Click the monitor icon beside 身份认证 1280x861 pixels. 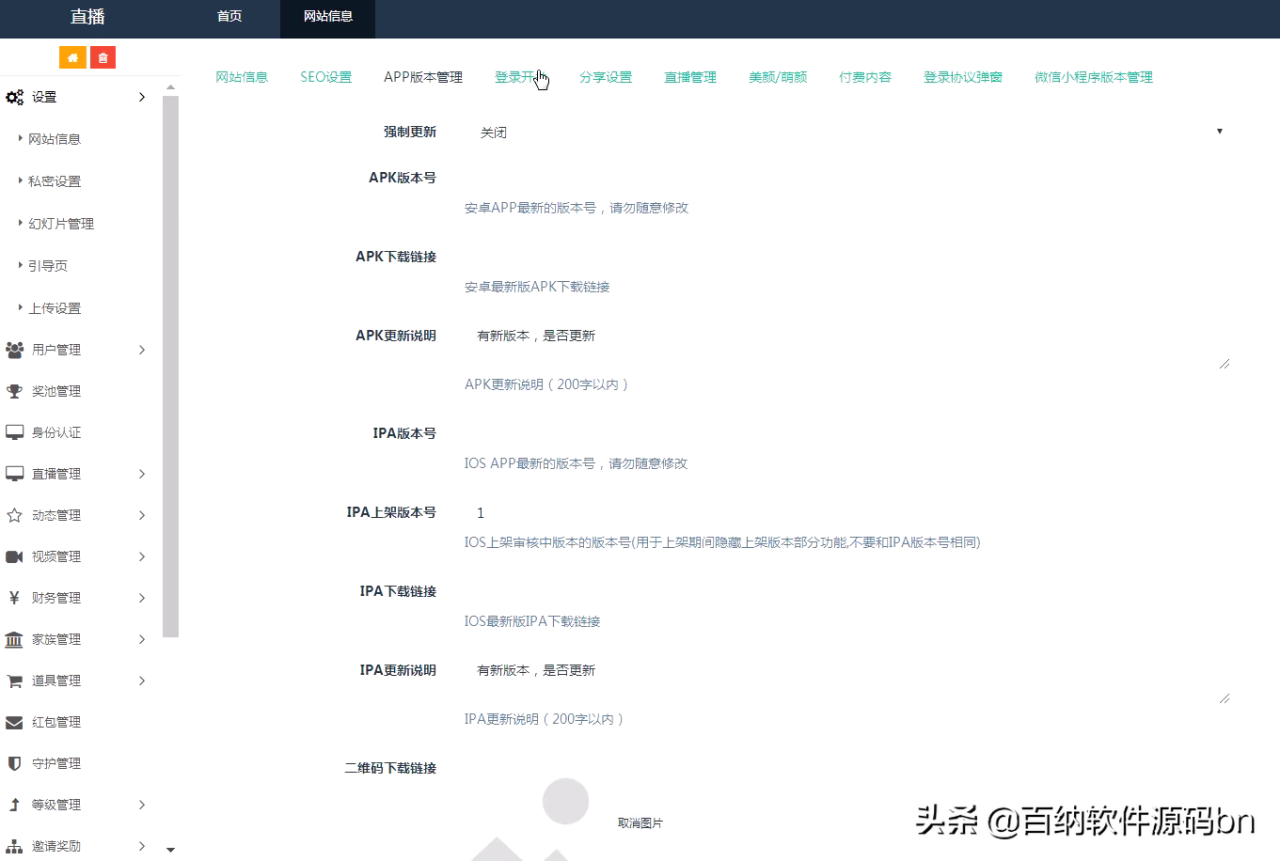click(x=15, y=433)
